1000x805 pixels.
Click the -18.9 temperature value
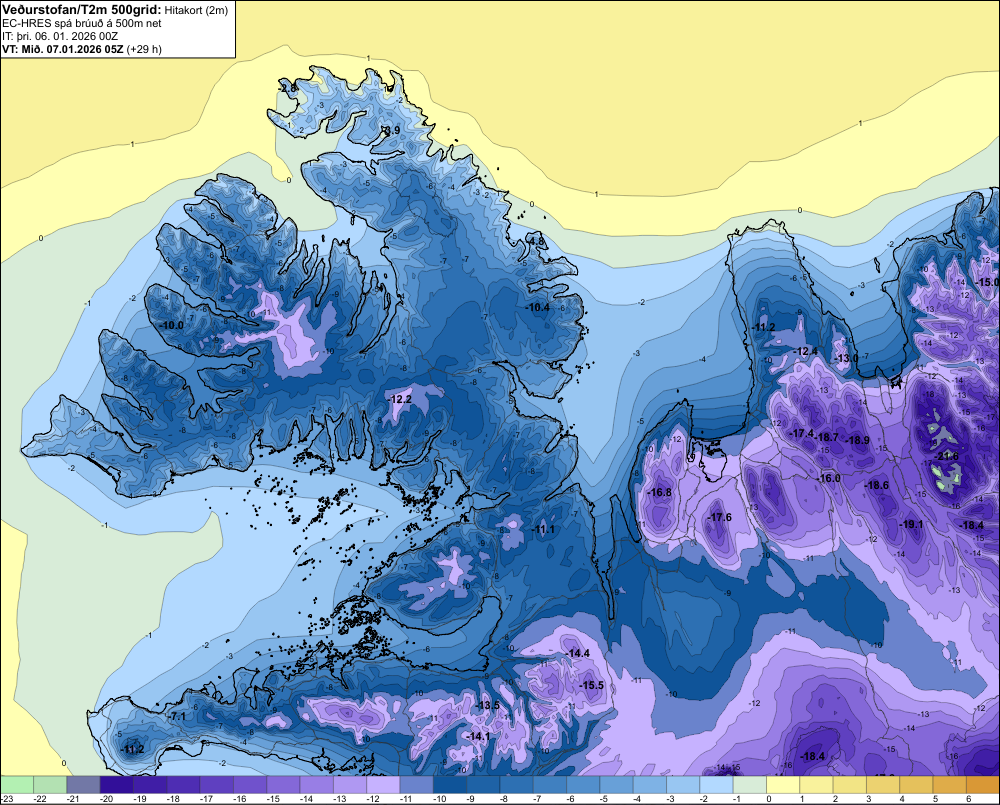click(x=858, y=440)
